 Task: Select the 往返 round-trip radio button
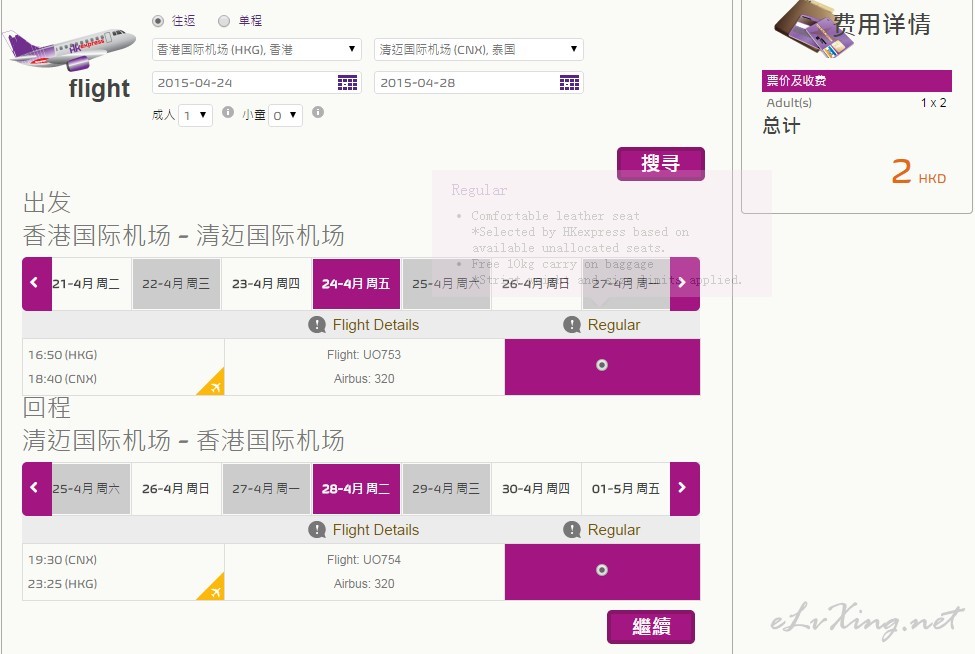click(158, 21)
